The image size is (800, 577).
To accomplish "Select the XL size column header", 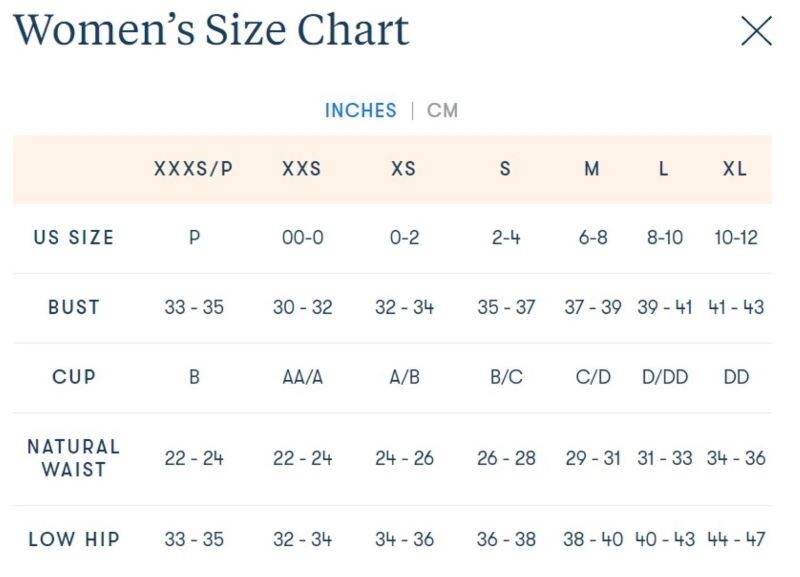I will click(x=735, y=169).
